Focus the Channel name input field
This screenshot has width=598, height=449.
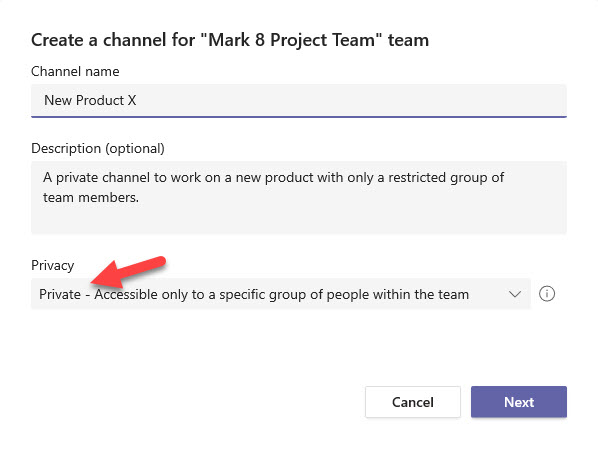299,101
